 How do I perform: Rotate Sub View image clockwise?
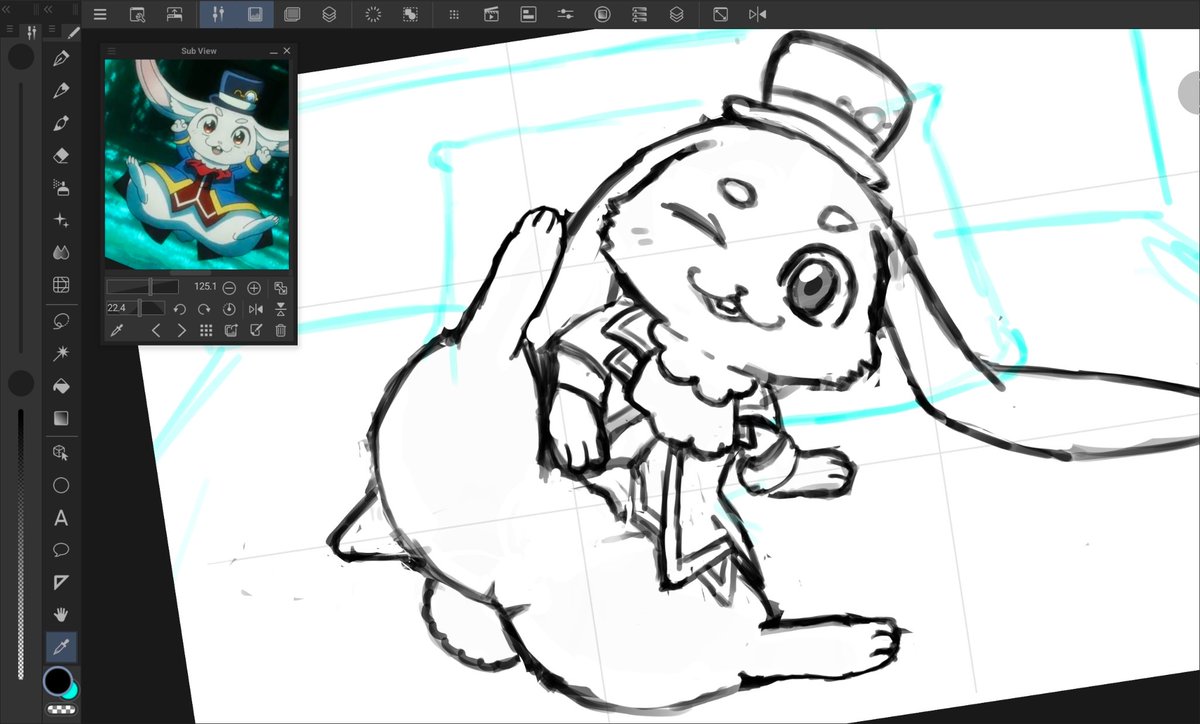click(x=205, y=308)
